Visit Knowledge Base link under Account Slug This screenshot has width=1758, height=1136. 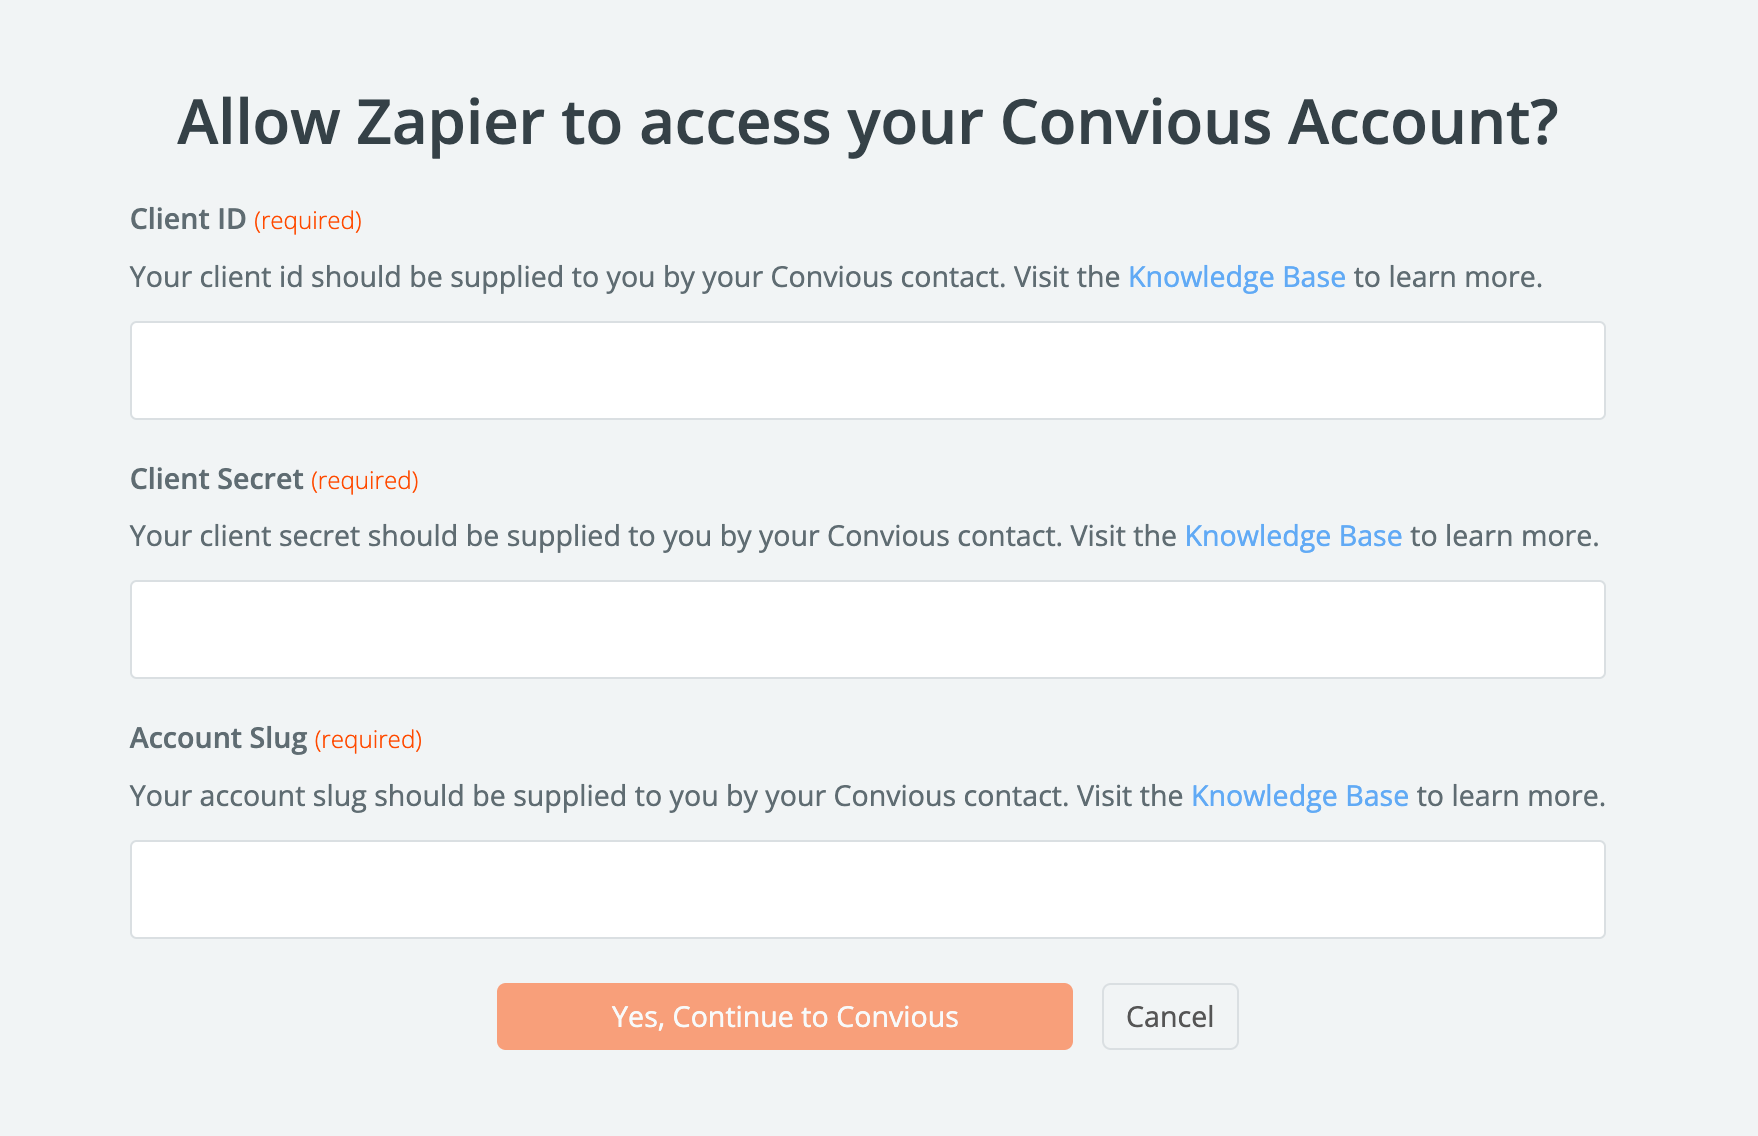(x=1299, y=796)
